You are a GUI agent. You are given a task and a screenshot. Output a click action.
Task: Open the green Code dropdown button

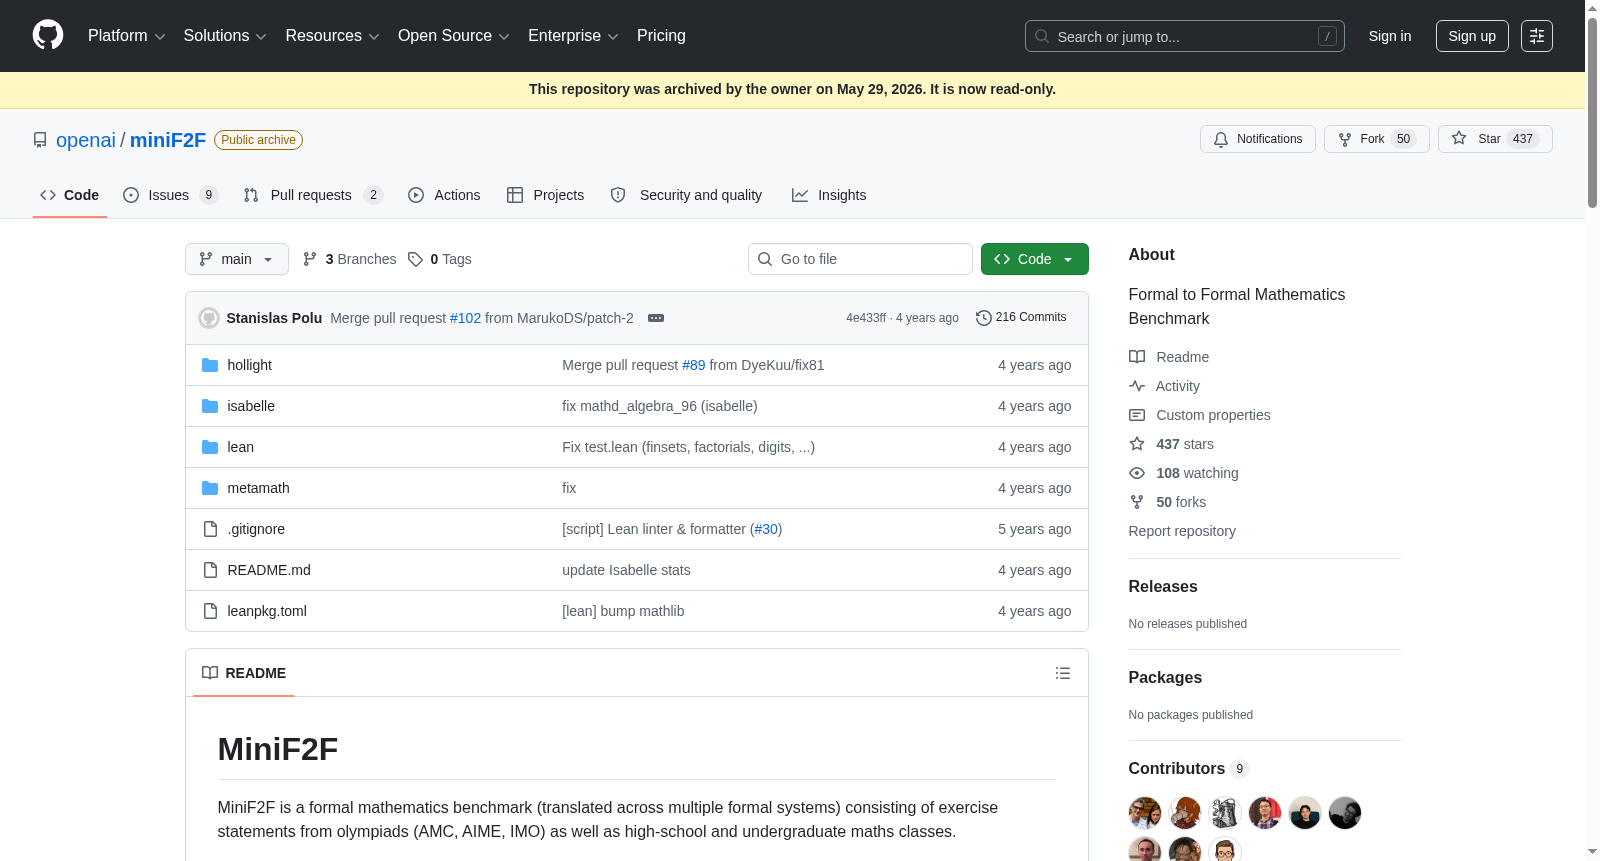coord(1035,259)
